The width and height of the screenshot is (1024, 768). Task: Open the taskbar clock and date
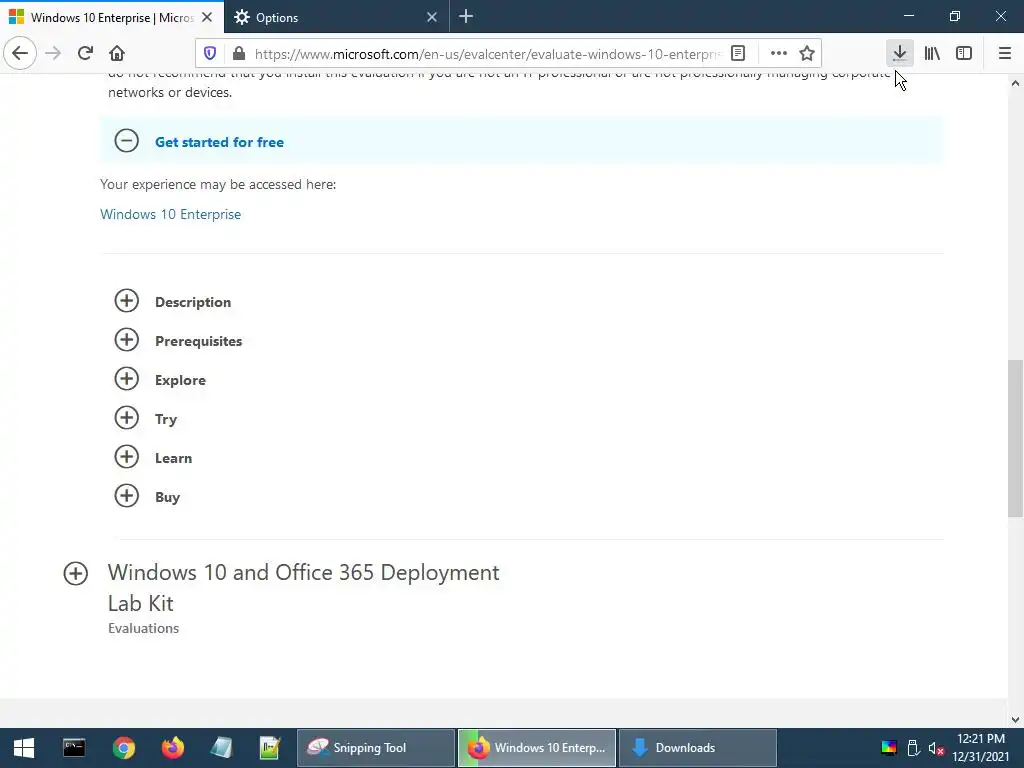(x=980, y=748)
